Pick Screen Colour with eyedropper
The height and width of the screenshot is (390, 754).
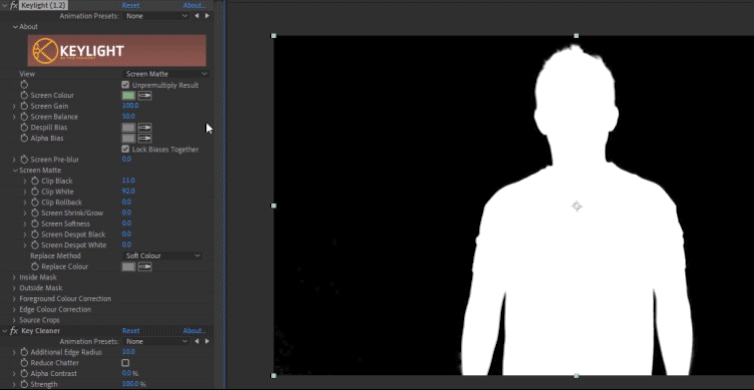click(145, 96)
